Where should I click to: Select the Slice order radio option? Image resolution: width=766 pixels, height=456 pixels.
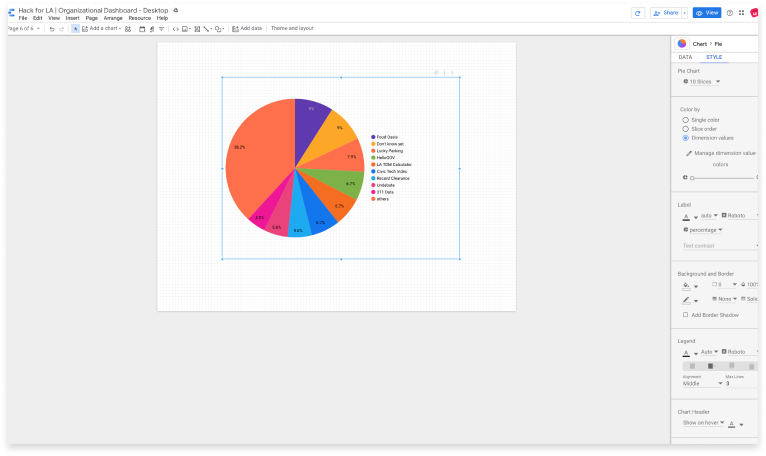pyautogui.click(x=685, y=129)
